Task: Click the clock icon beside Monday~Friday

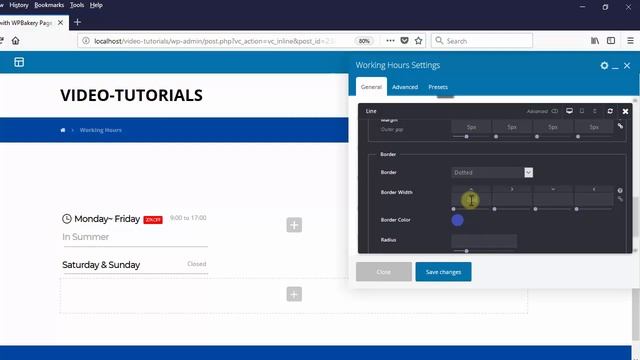Action: point(67,219)
